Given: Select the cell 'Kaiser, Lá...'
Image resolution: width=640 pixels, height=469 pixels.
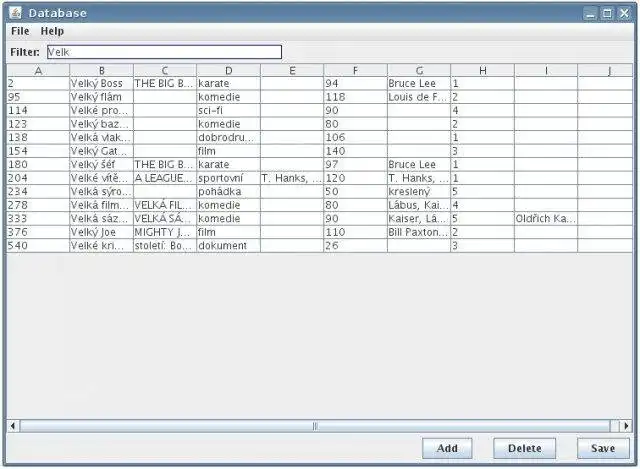Looking at the screenshot, I should point(419,218).
